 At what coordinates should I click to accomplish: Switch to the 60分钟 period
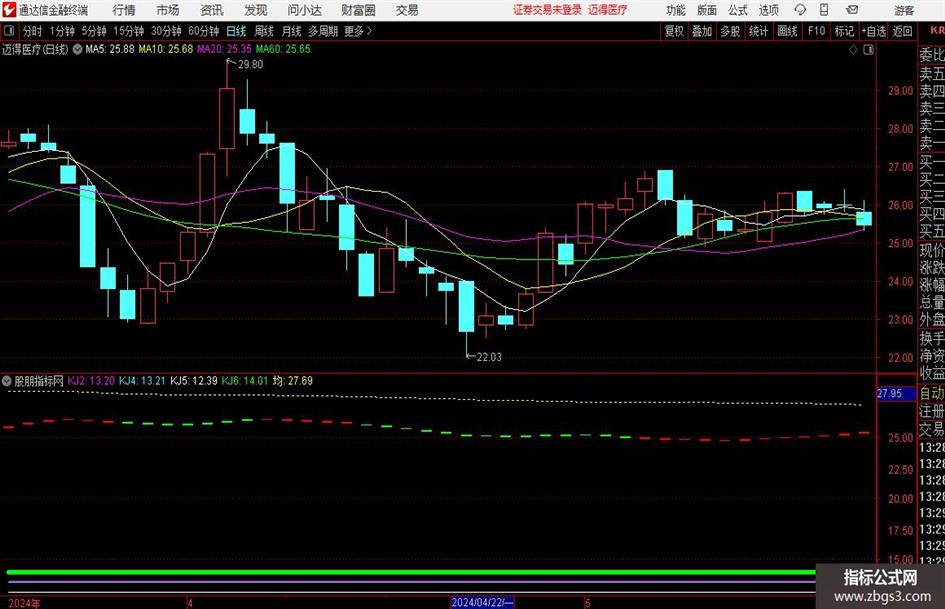(203, 31)
